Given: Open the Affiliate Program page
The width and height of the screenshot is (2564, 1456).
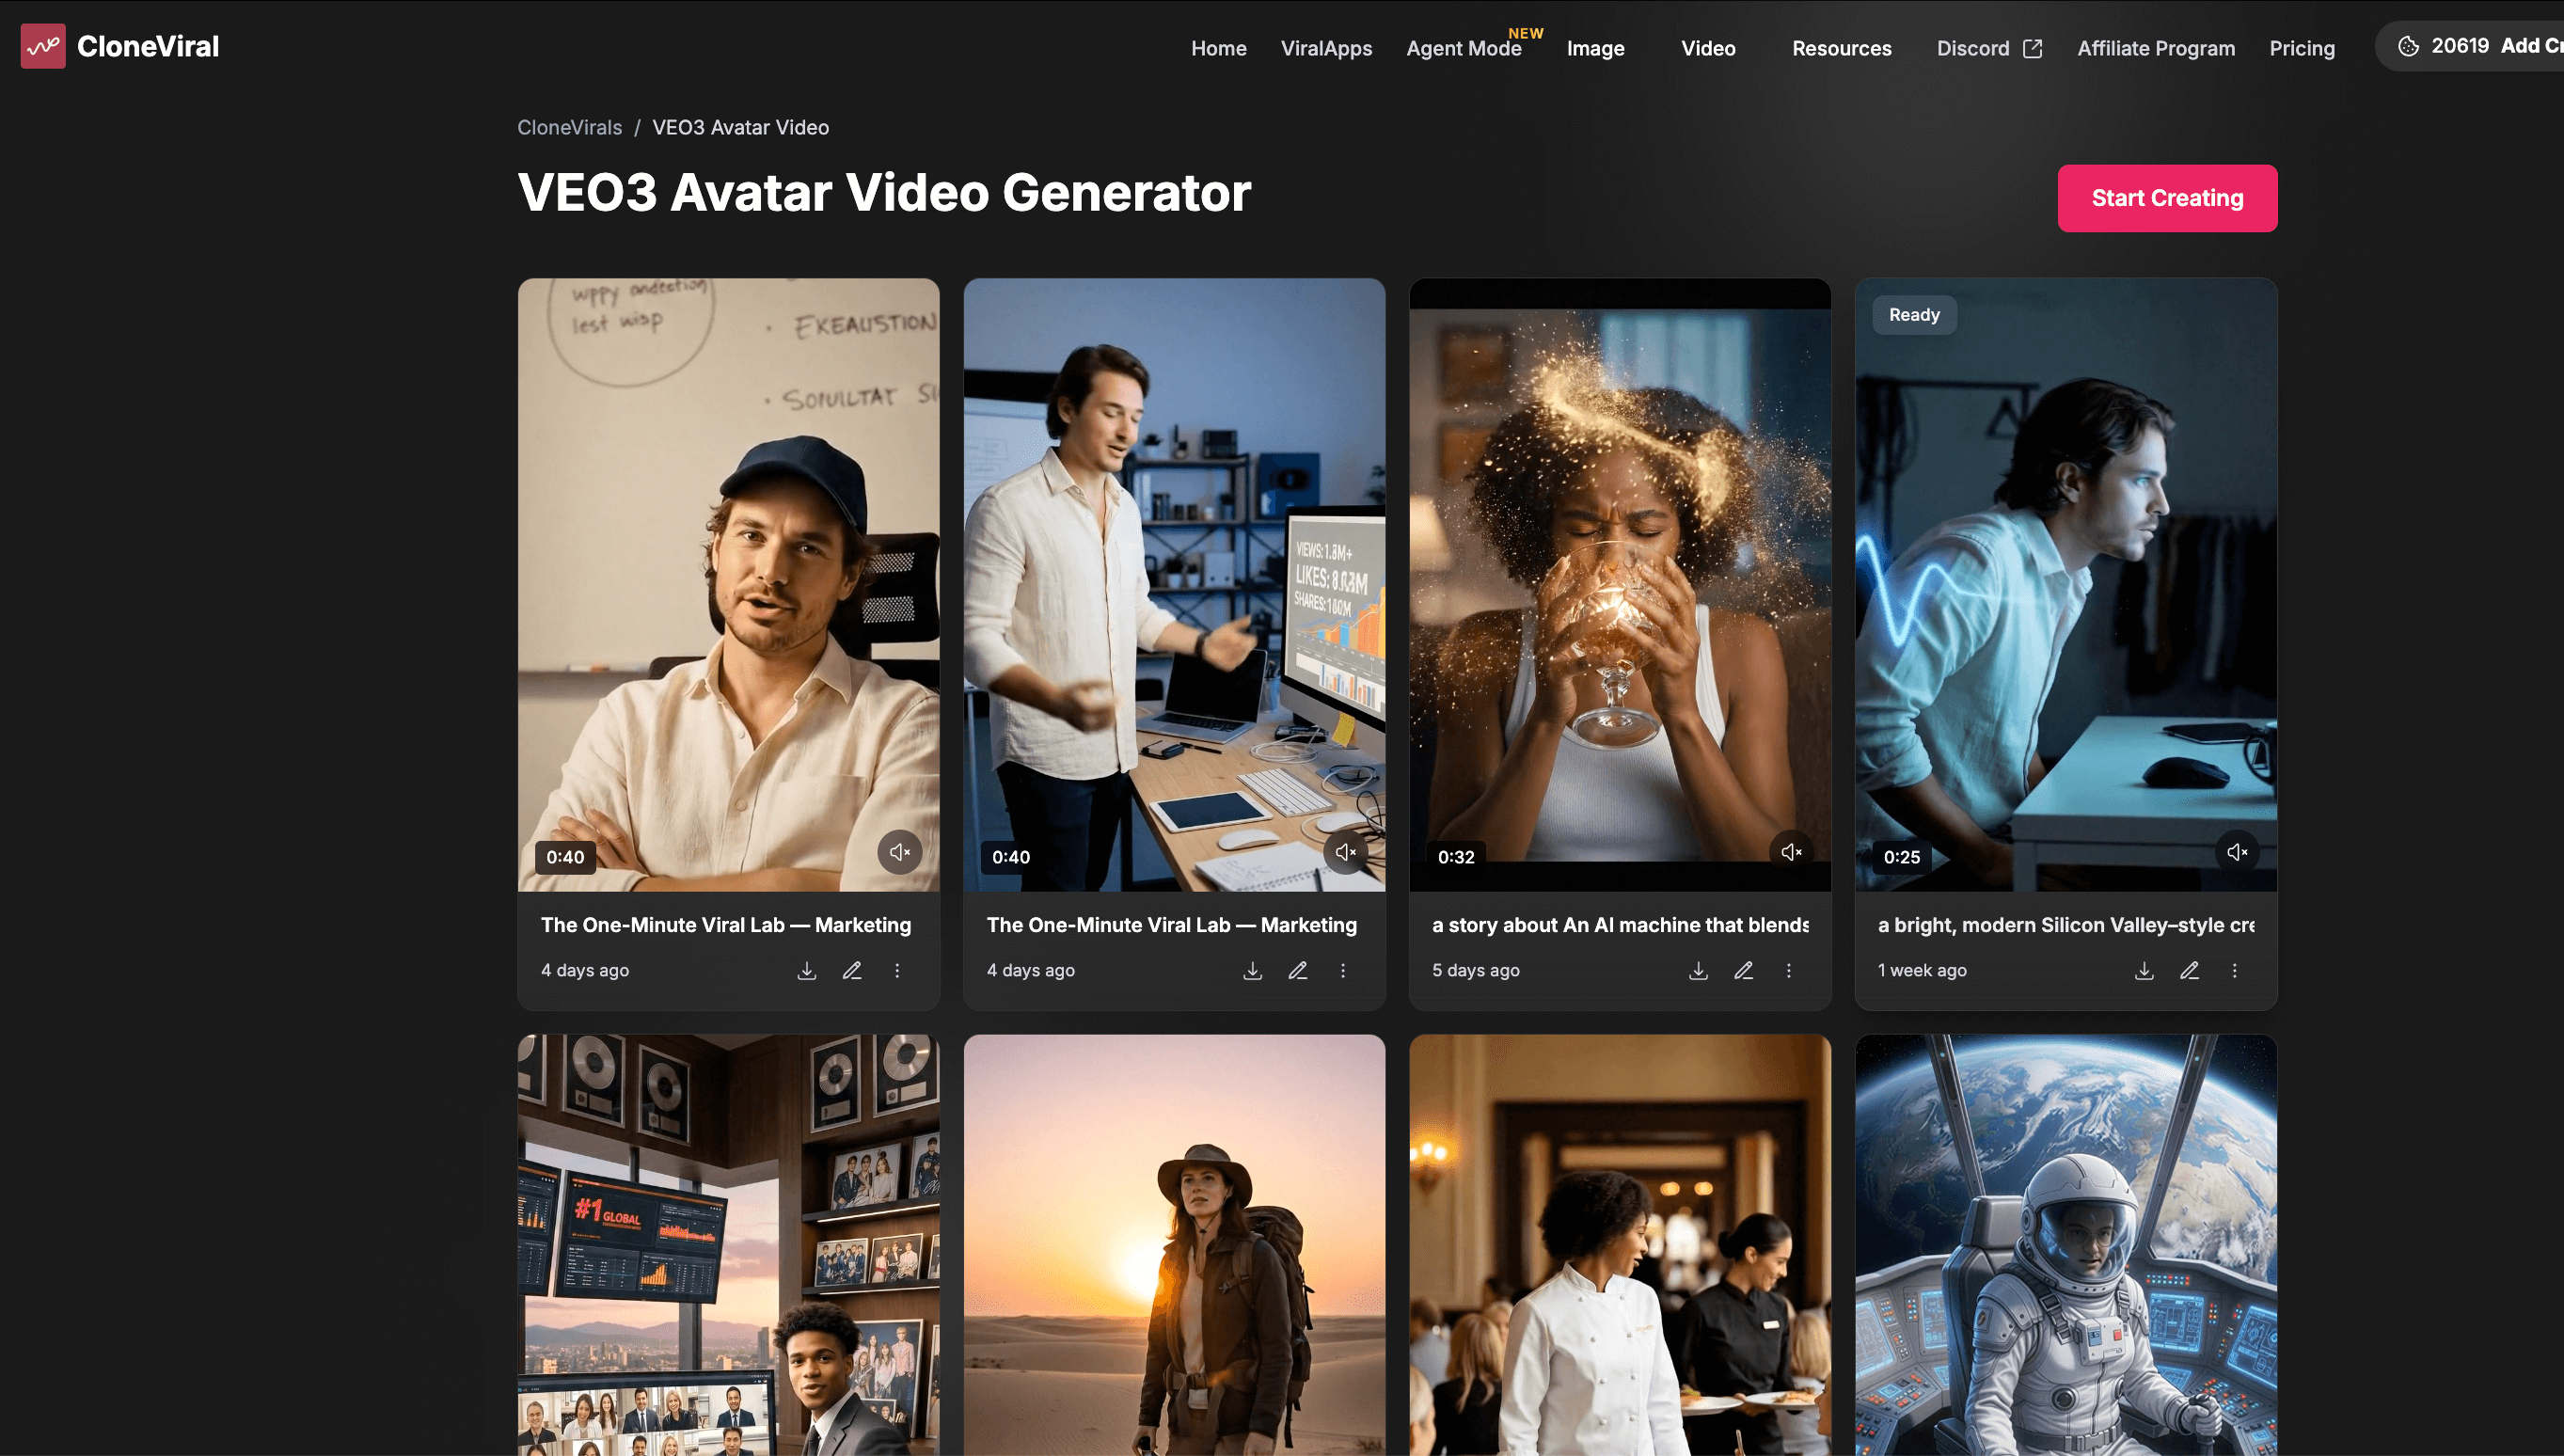Looking at the screenshot, I should [2157, 48].
